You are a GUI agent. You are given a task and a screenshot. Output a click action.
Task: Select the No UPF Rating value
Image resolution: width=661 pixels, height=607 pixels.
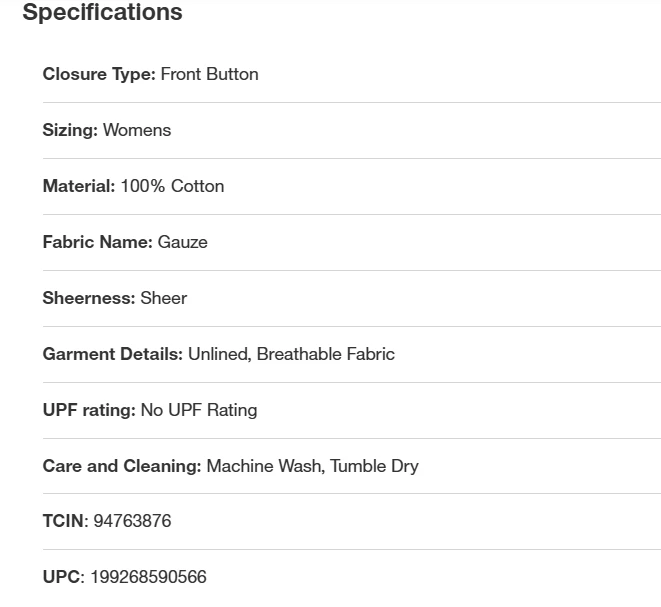point(199,410)
